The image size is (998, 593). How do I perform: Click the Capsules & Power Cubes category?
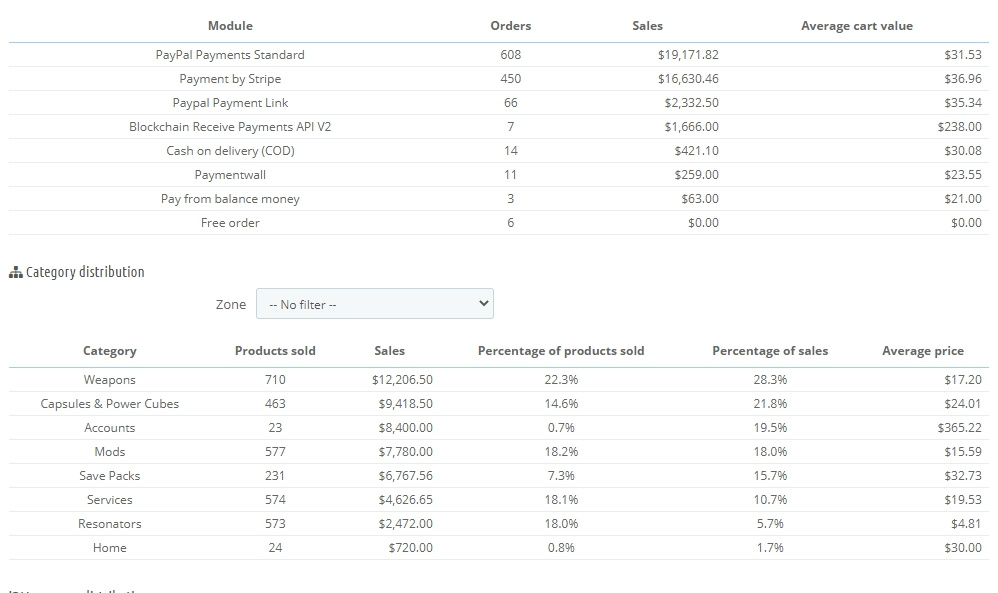click(110, 404)
